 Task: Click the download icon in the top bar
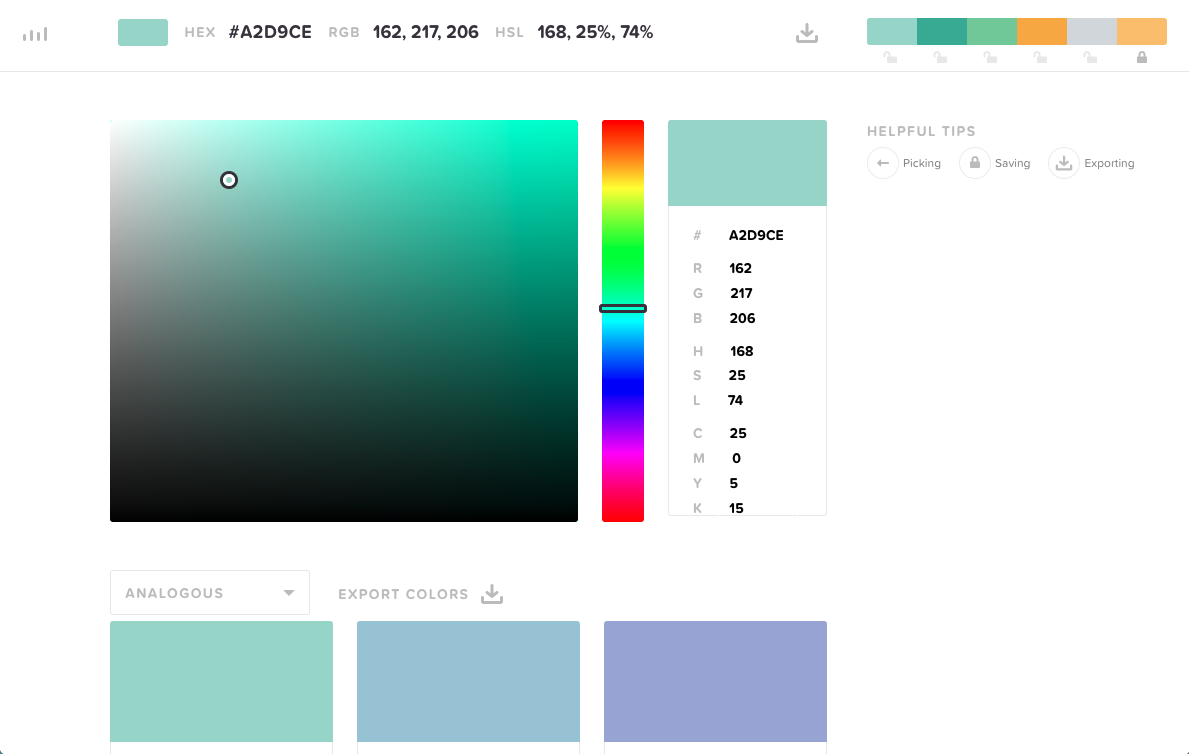(807, 33)
